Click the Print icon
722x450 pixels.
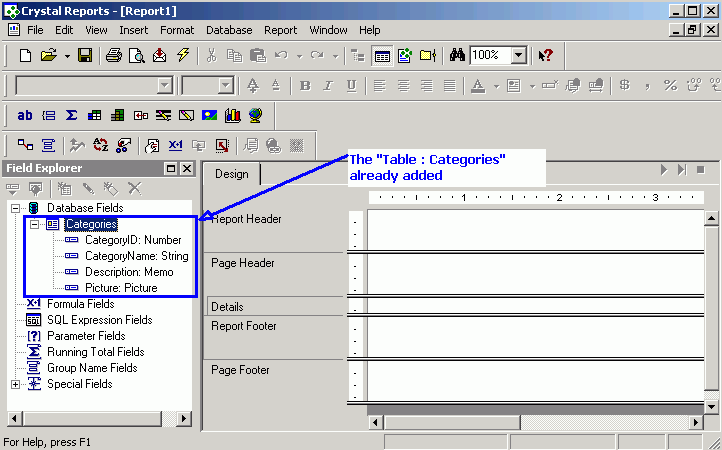tap(114, 55)
